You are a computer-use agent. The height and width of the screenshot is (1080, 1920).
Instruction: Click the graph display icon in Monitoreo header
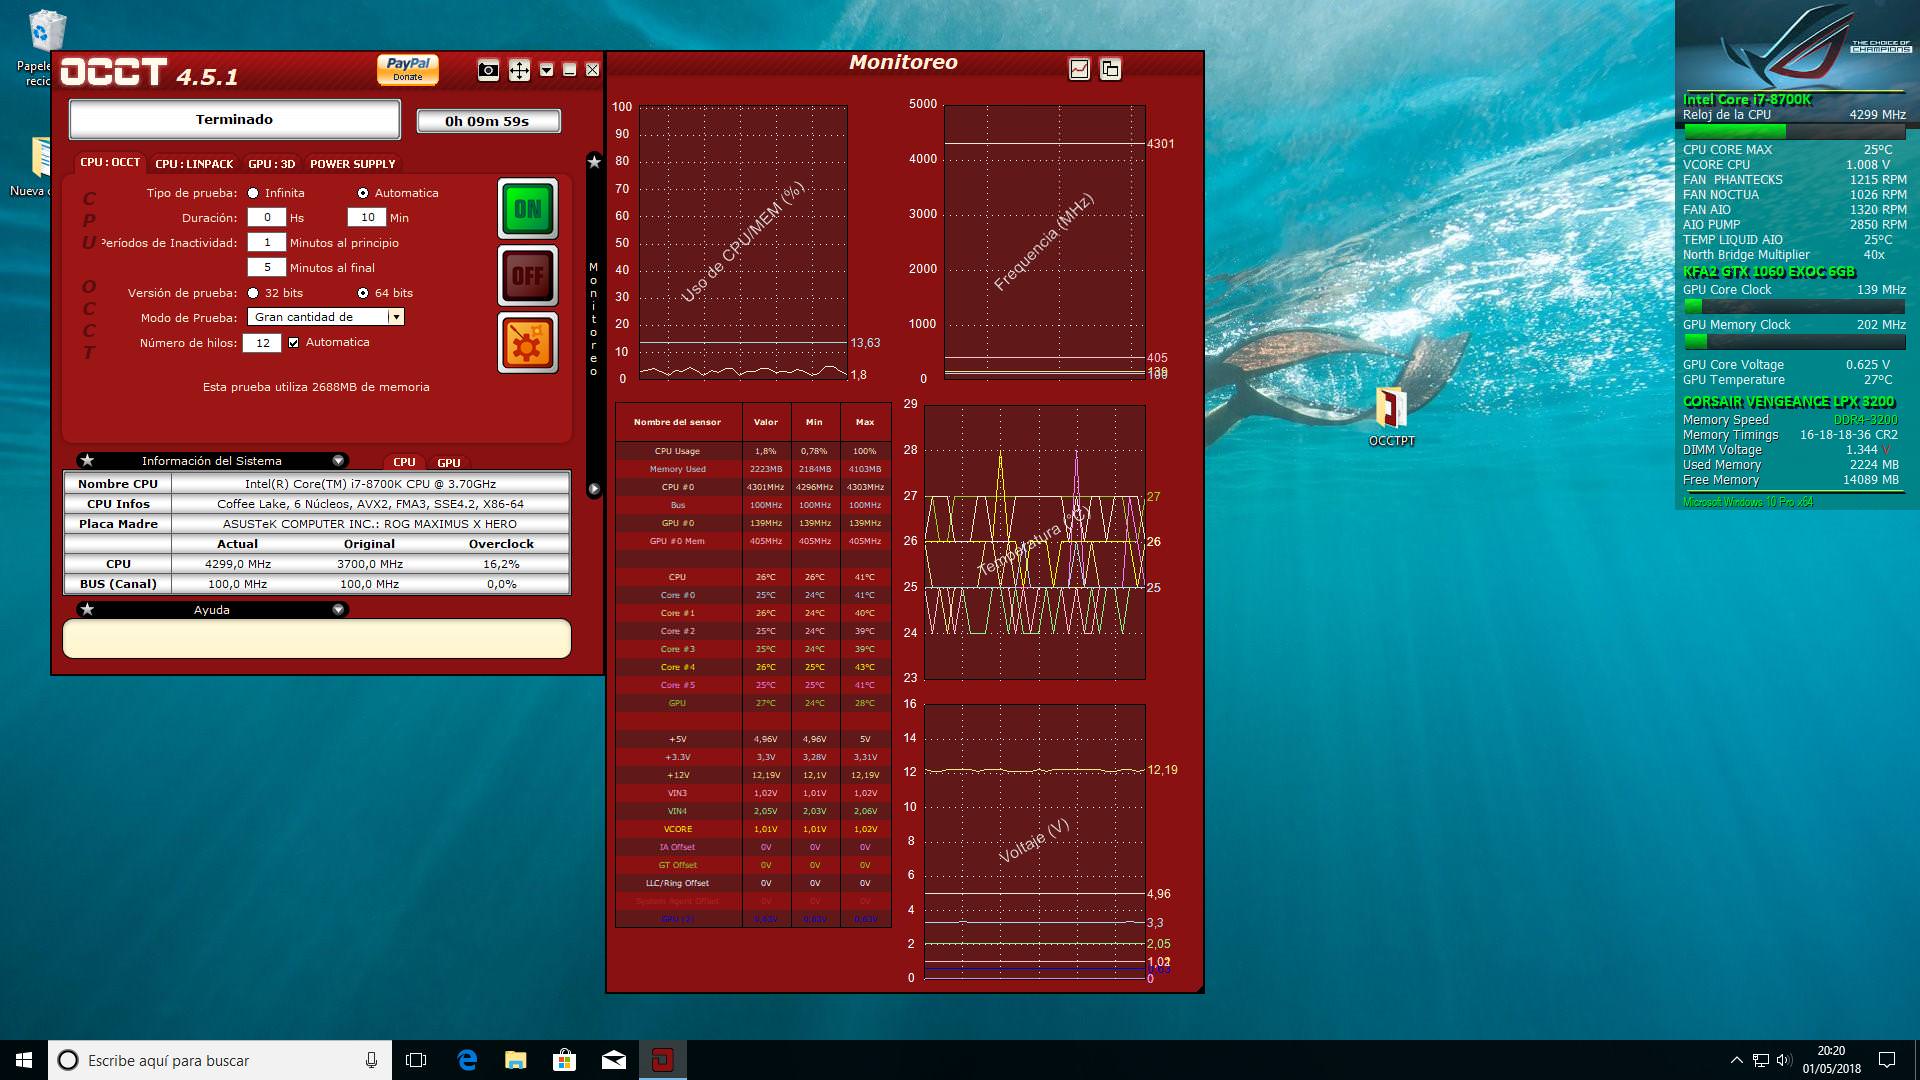point(1079,69)
